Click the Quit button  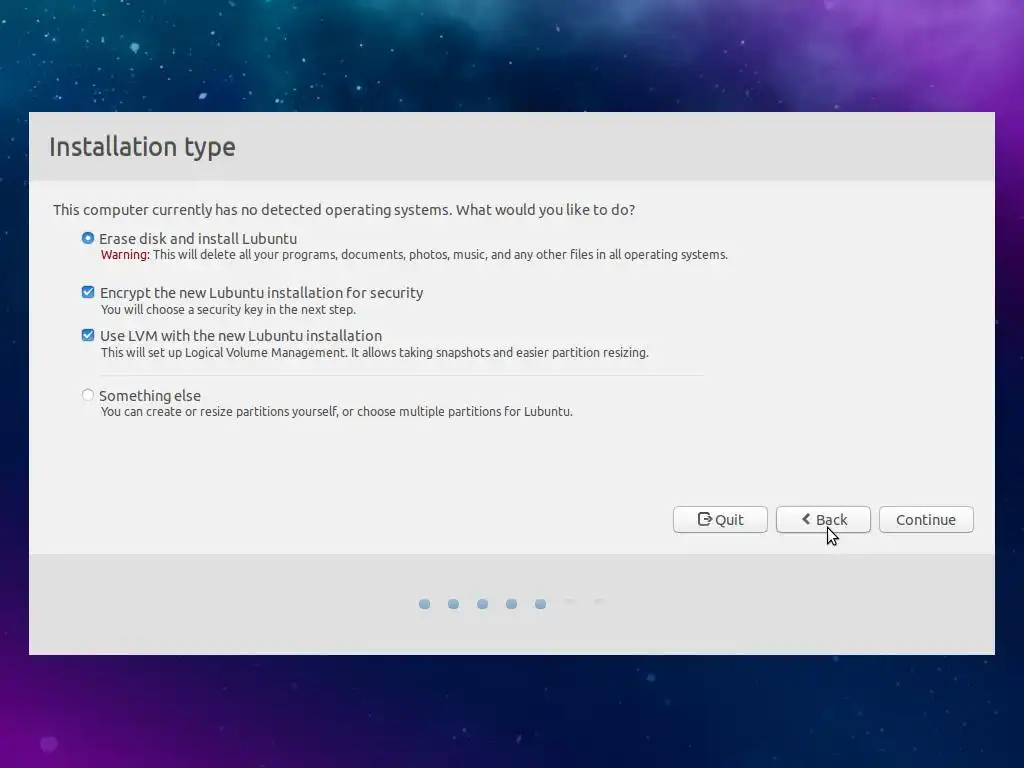click(x=720, y=520)
